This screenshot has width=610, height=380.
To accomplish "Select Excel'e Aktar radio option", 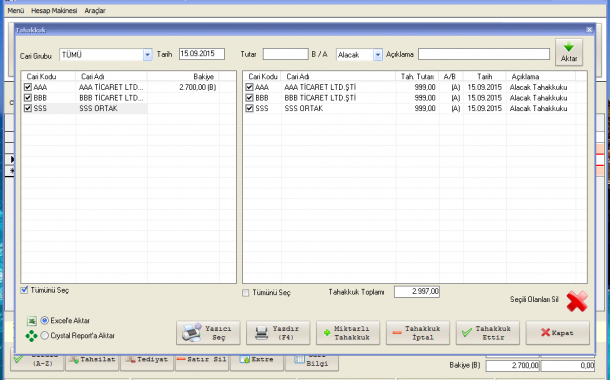I will (x=45, y=320).
